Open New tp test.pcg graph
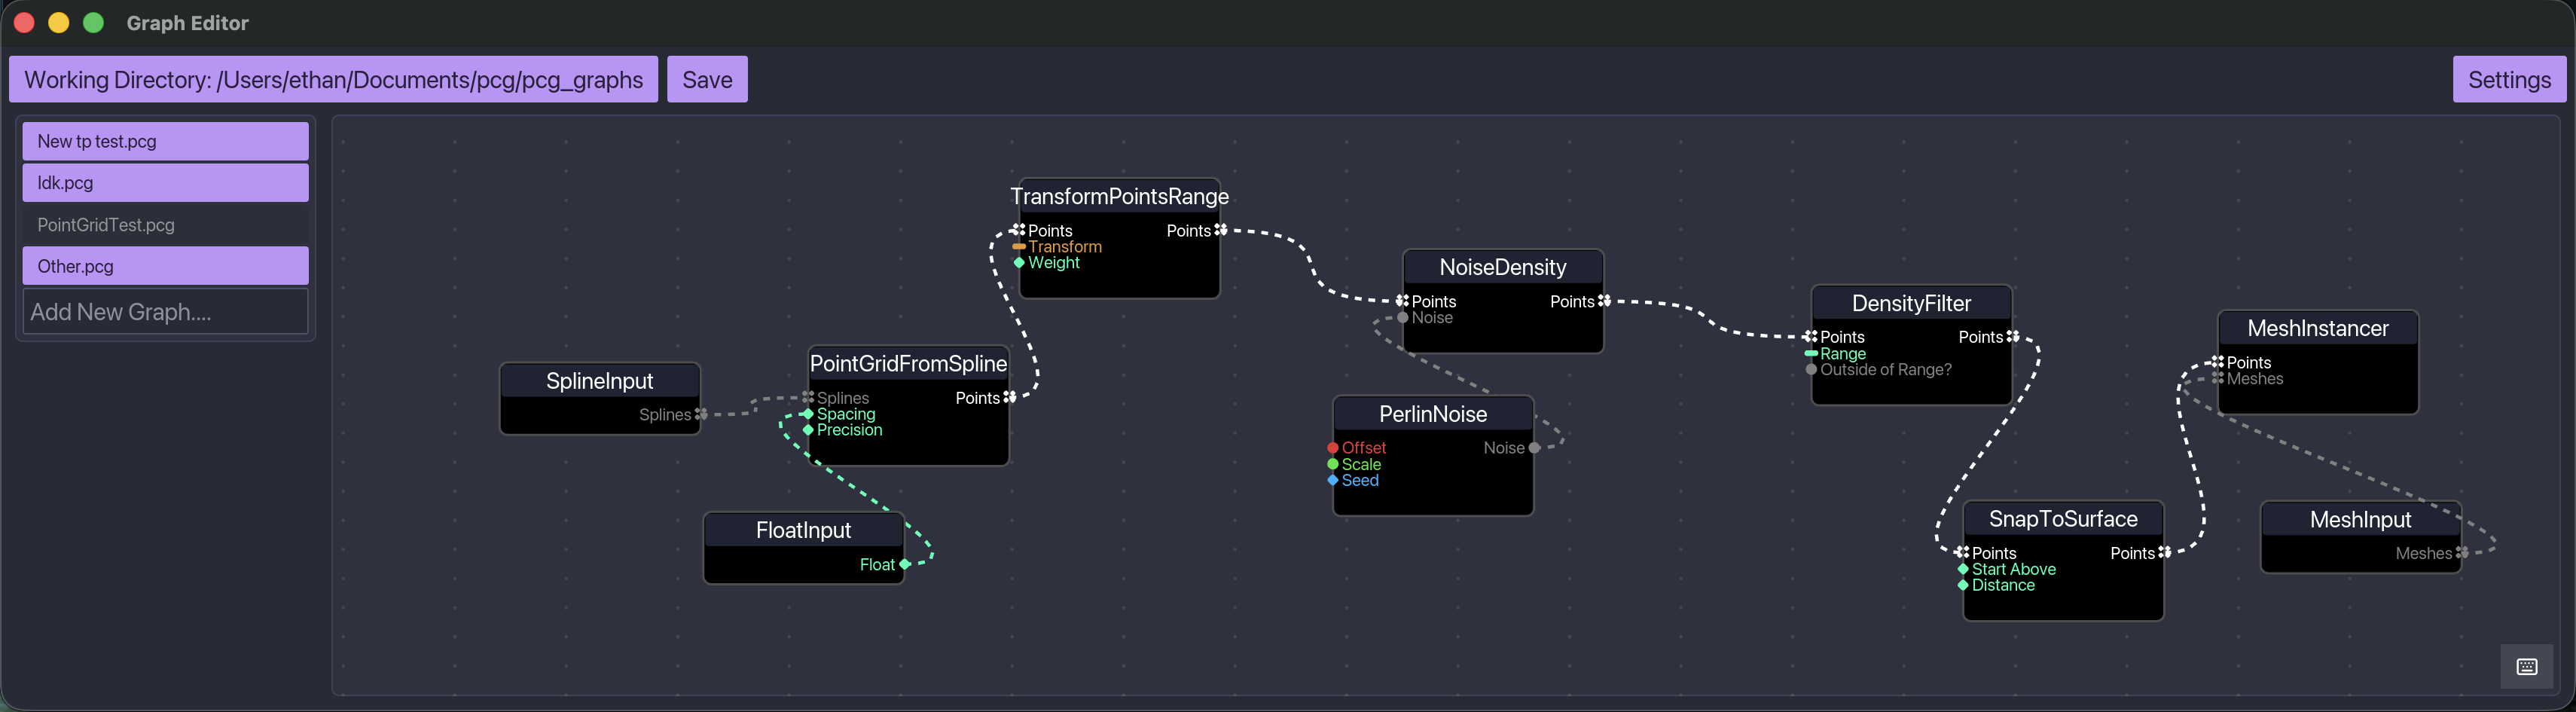2576x712 pixels. coord(166,141)
